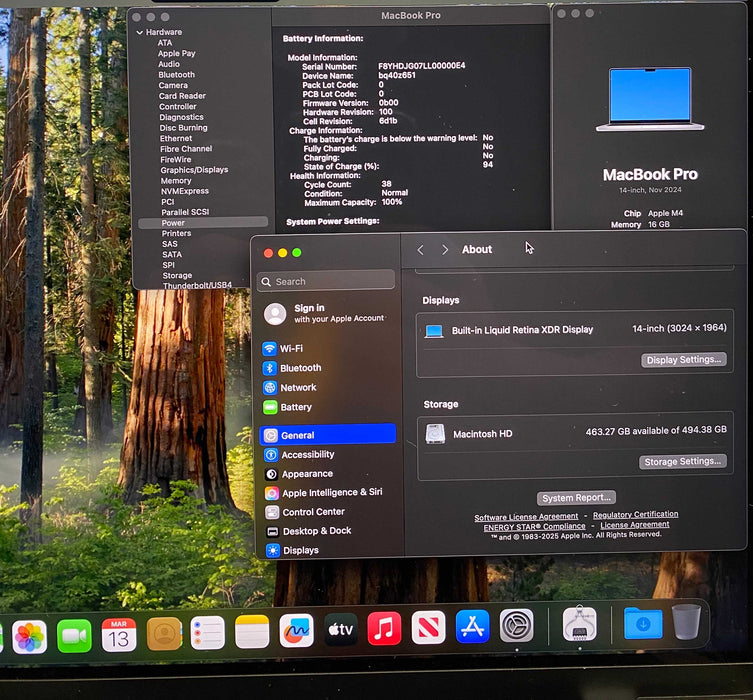The width and height of the screenshot is (753, 700).
Task: Launch FaceTime from the Dock
Action: (x=74, y=636)
